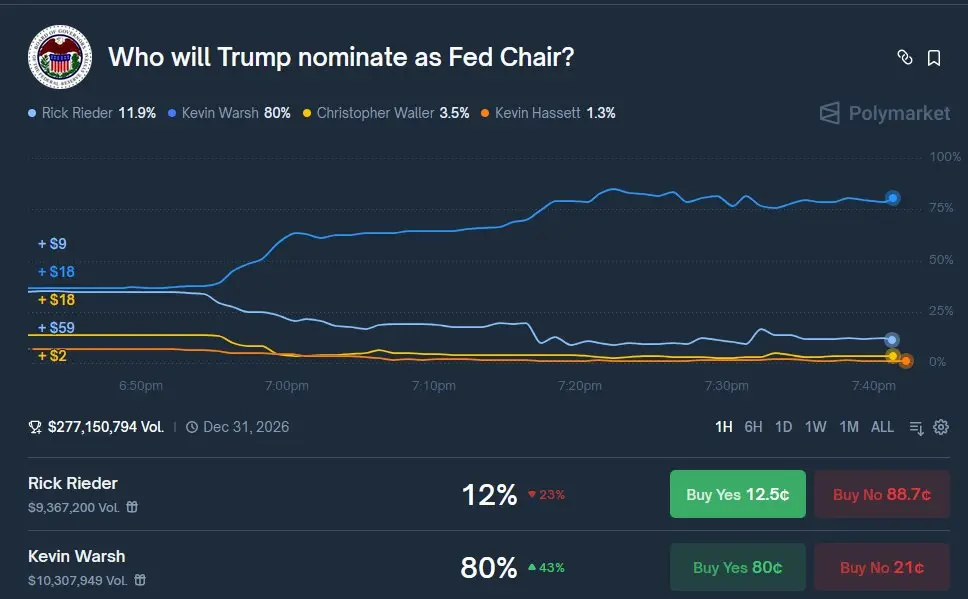Open the chart settings gear
Screen dimensions: 968x599
click(x=941, y=427)
